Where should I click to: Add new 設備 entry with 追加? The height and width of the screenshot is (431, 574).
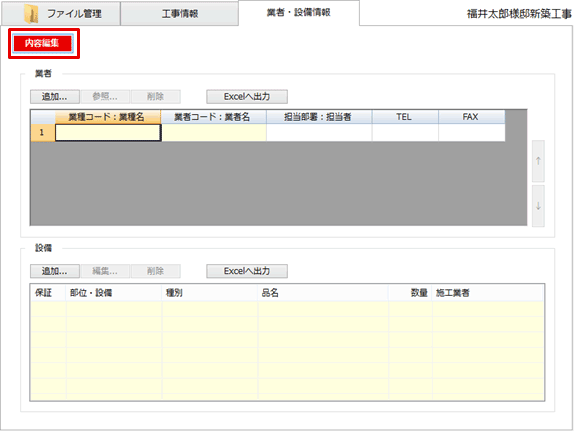55,271
